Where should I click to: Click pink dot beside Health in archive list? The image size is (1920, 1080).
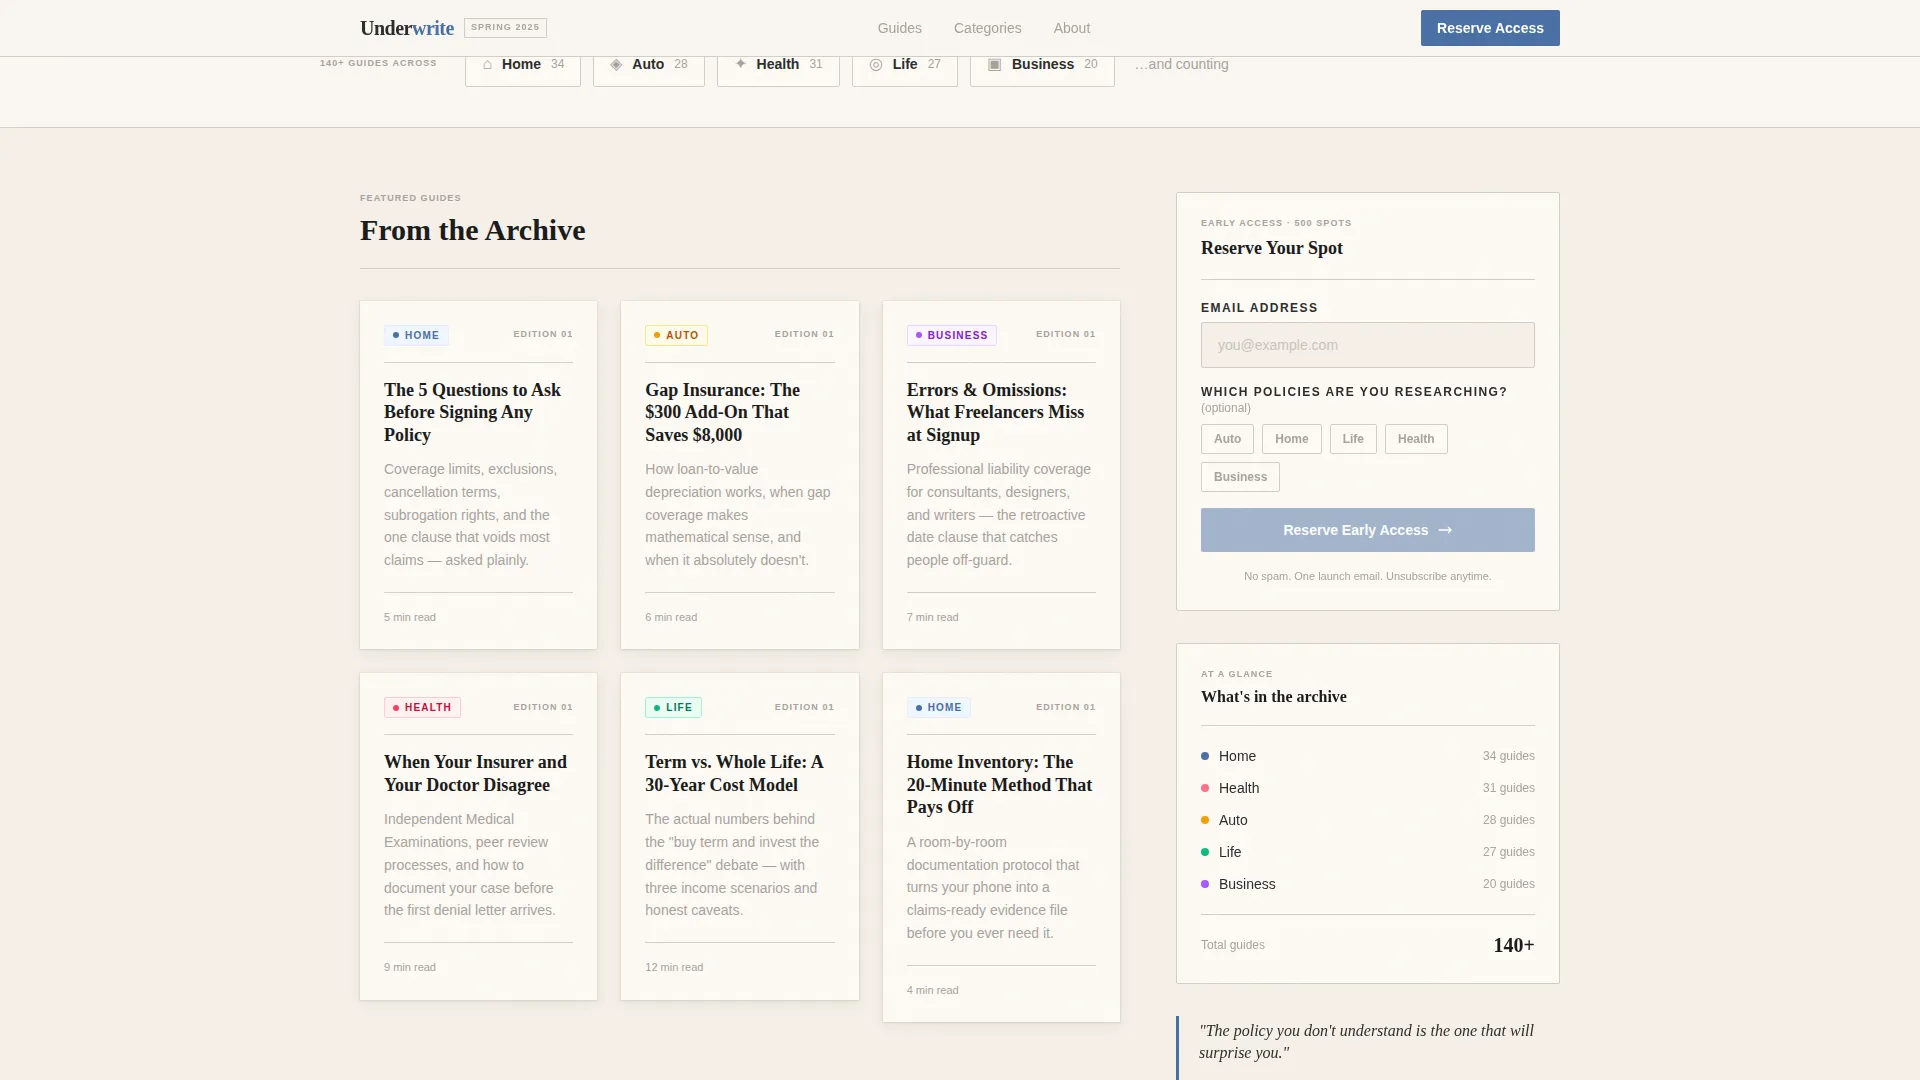(1205, 788)
